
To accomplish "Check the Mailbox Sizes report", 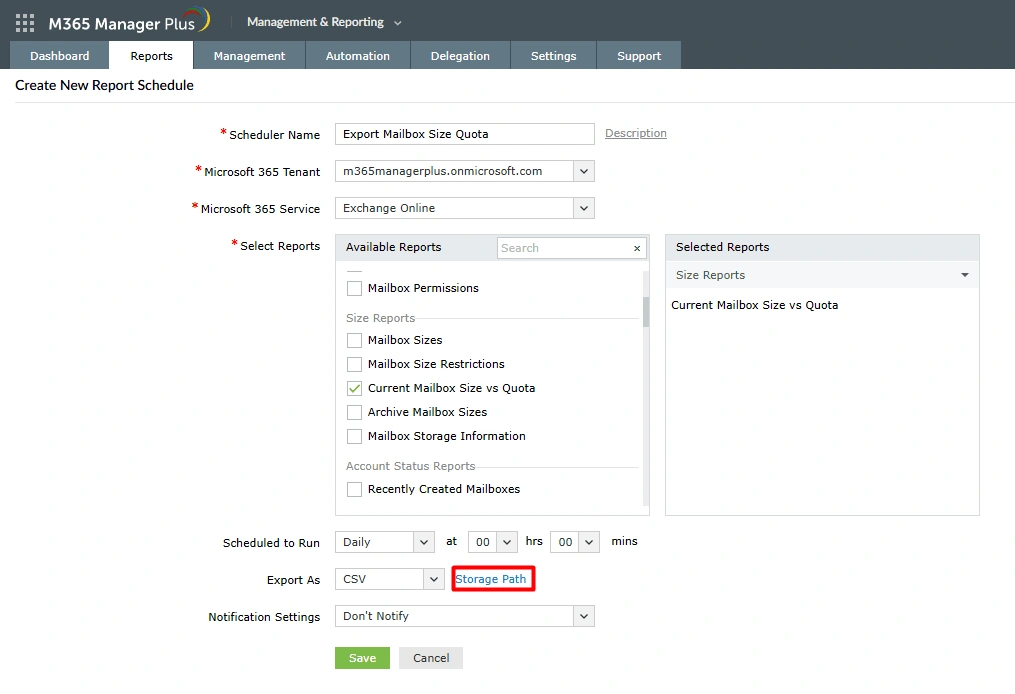I will coord(354,340).
